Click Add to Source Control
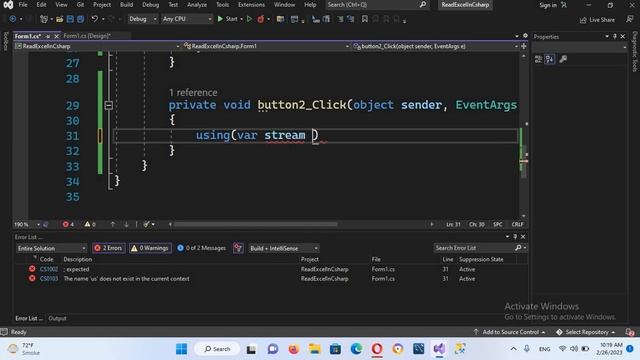Viewport: 640px width, 360px height. click(509, 332)
